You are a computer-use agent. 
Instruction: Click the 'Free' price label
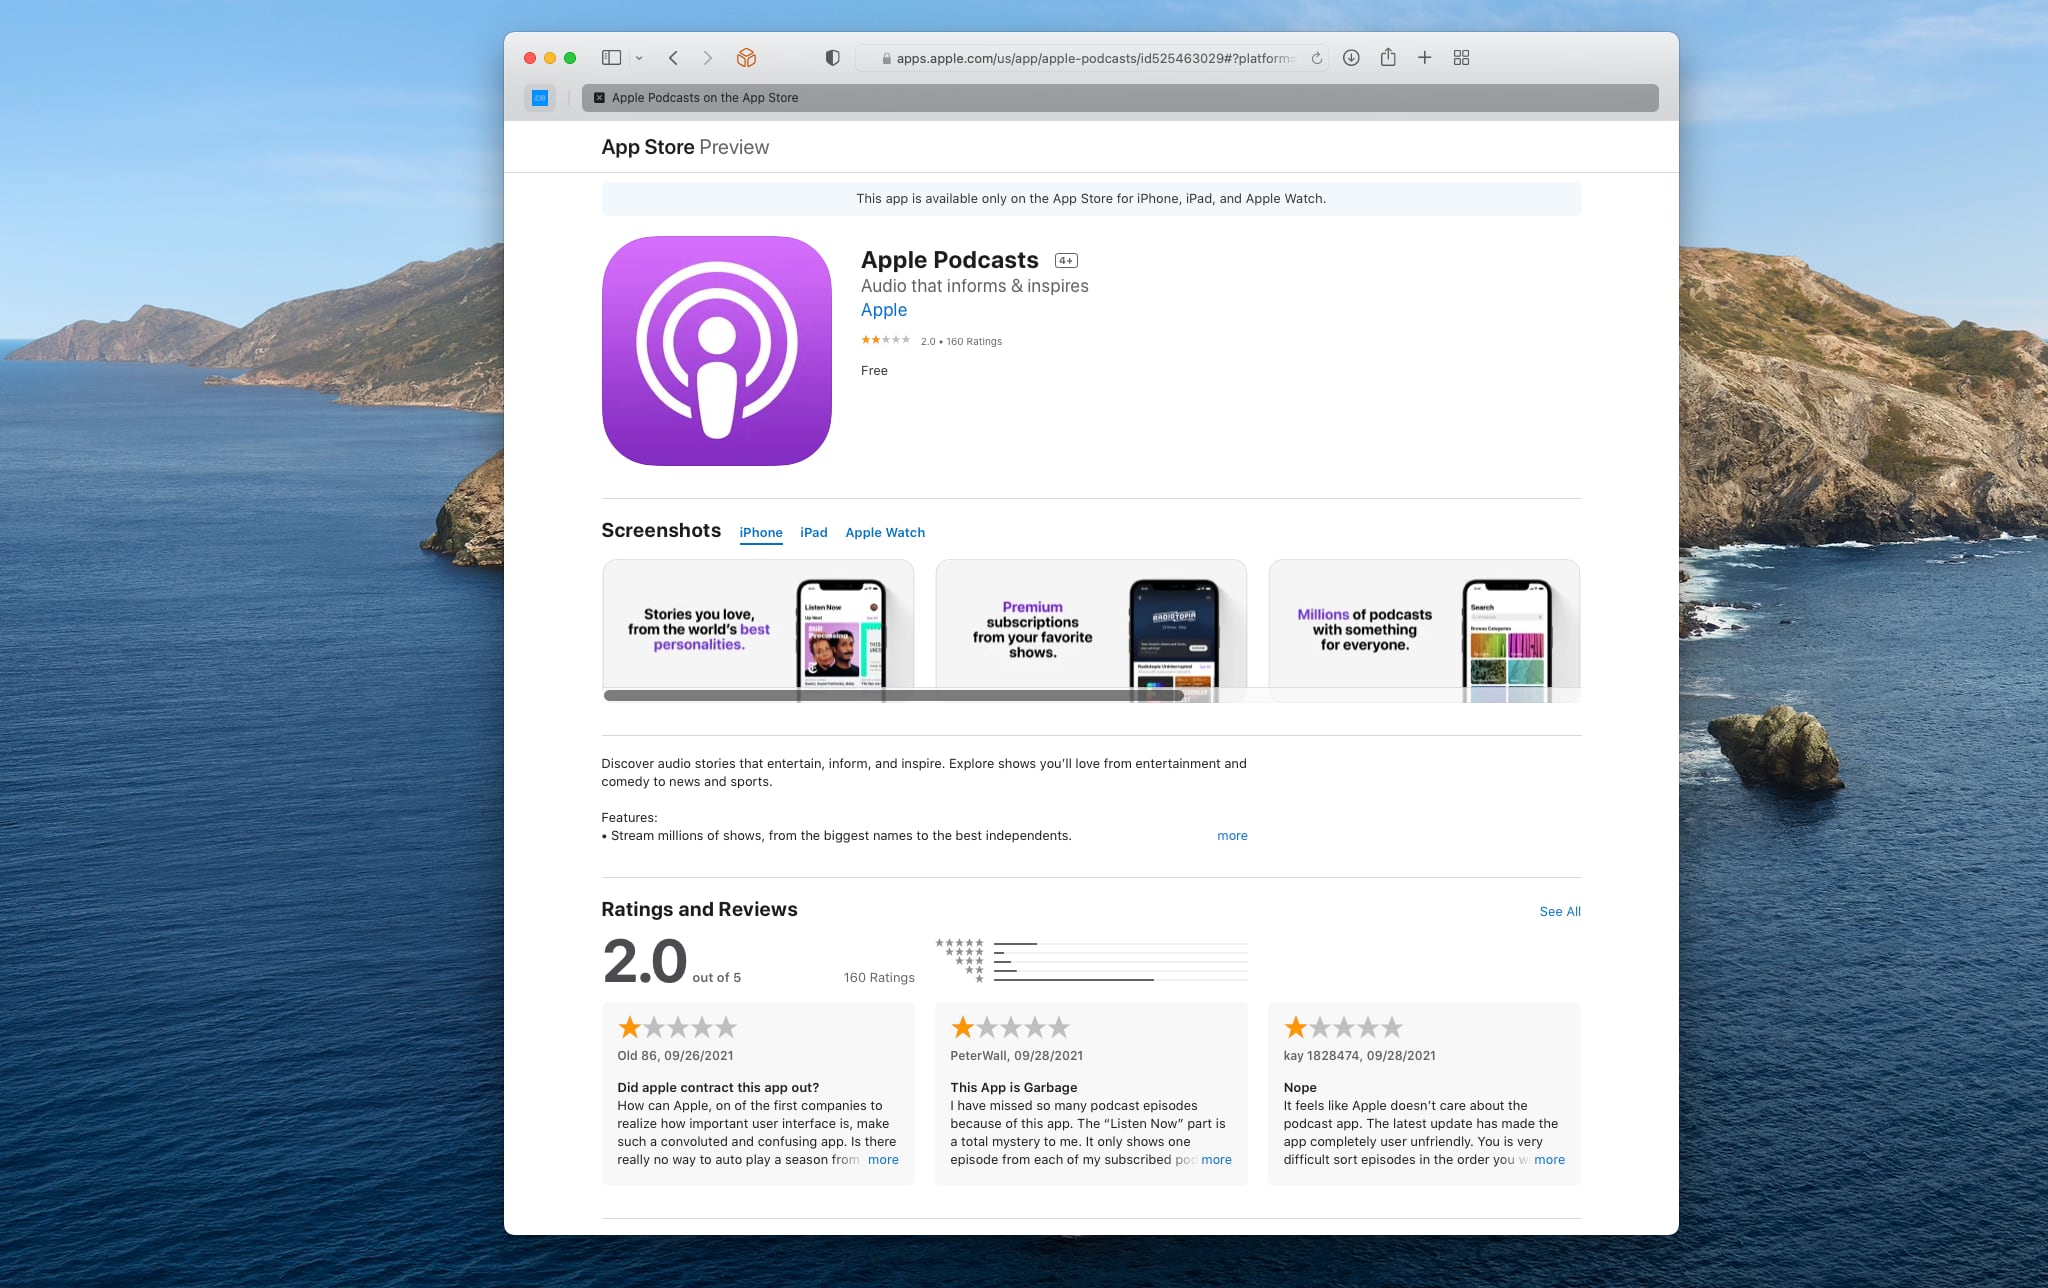point(874,371)
